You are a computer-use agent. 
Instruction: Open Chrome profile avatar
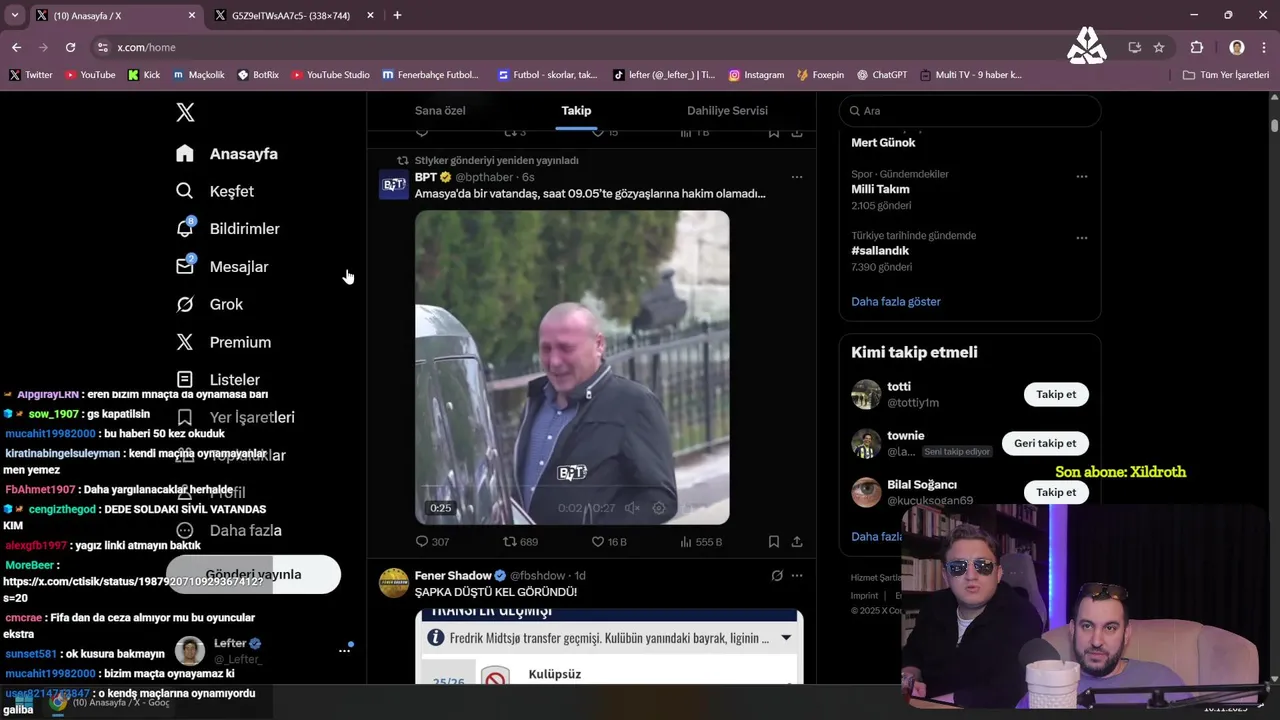(x=1237, y=47)
